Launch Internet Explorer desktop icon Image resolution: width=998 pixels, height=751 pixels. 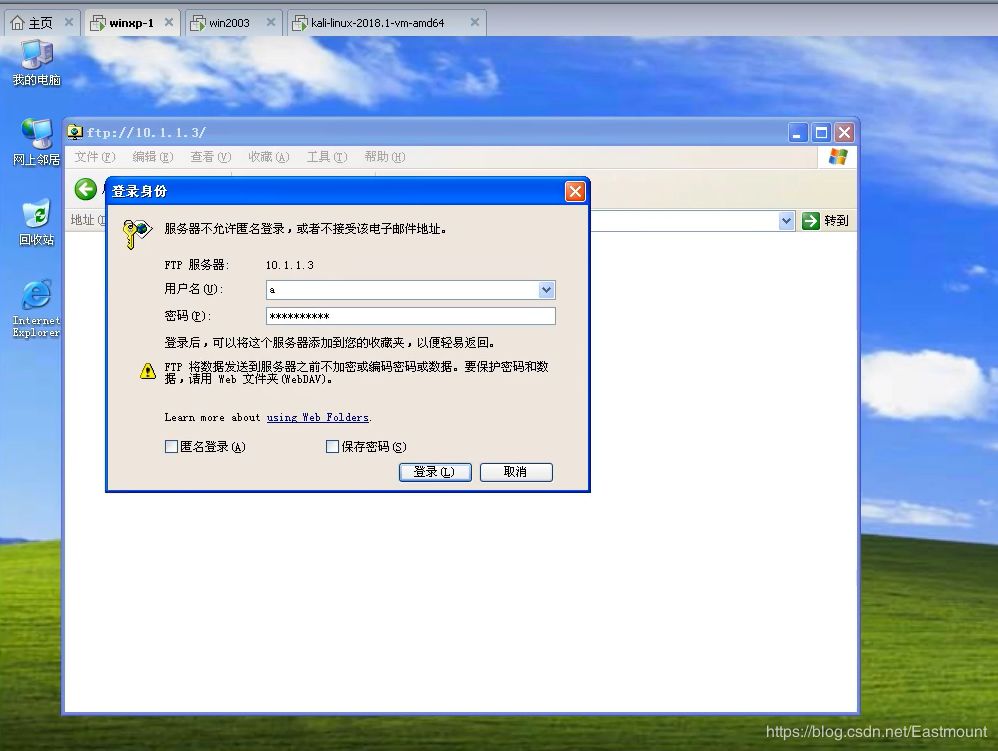36,308
